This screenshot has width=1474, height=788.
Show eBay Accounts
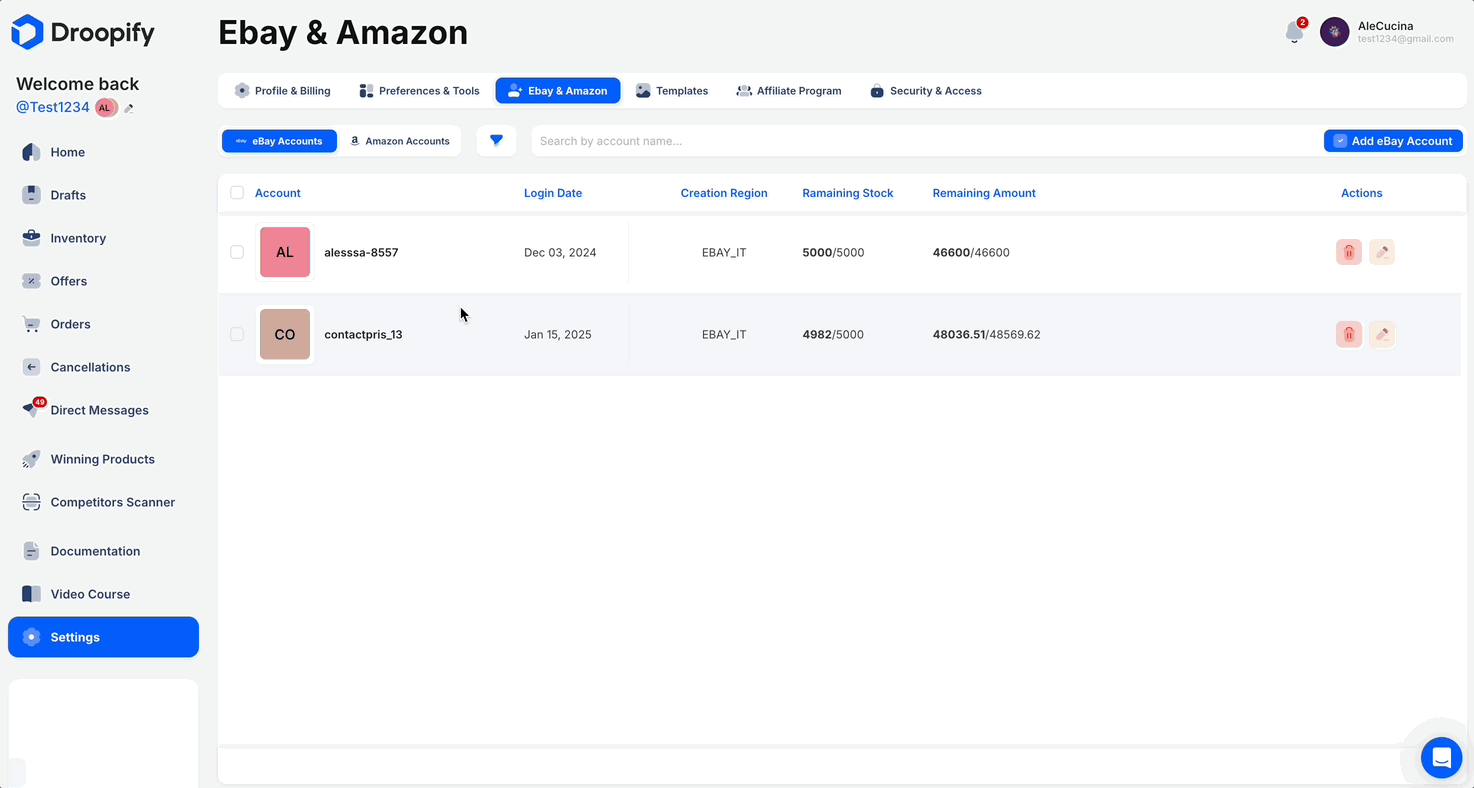point(279,141)
